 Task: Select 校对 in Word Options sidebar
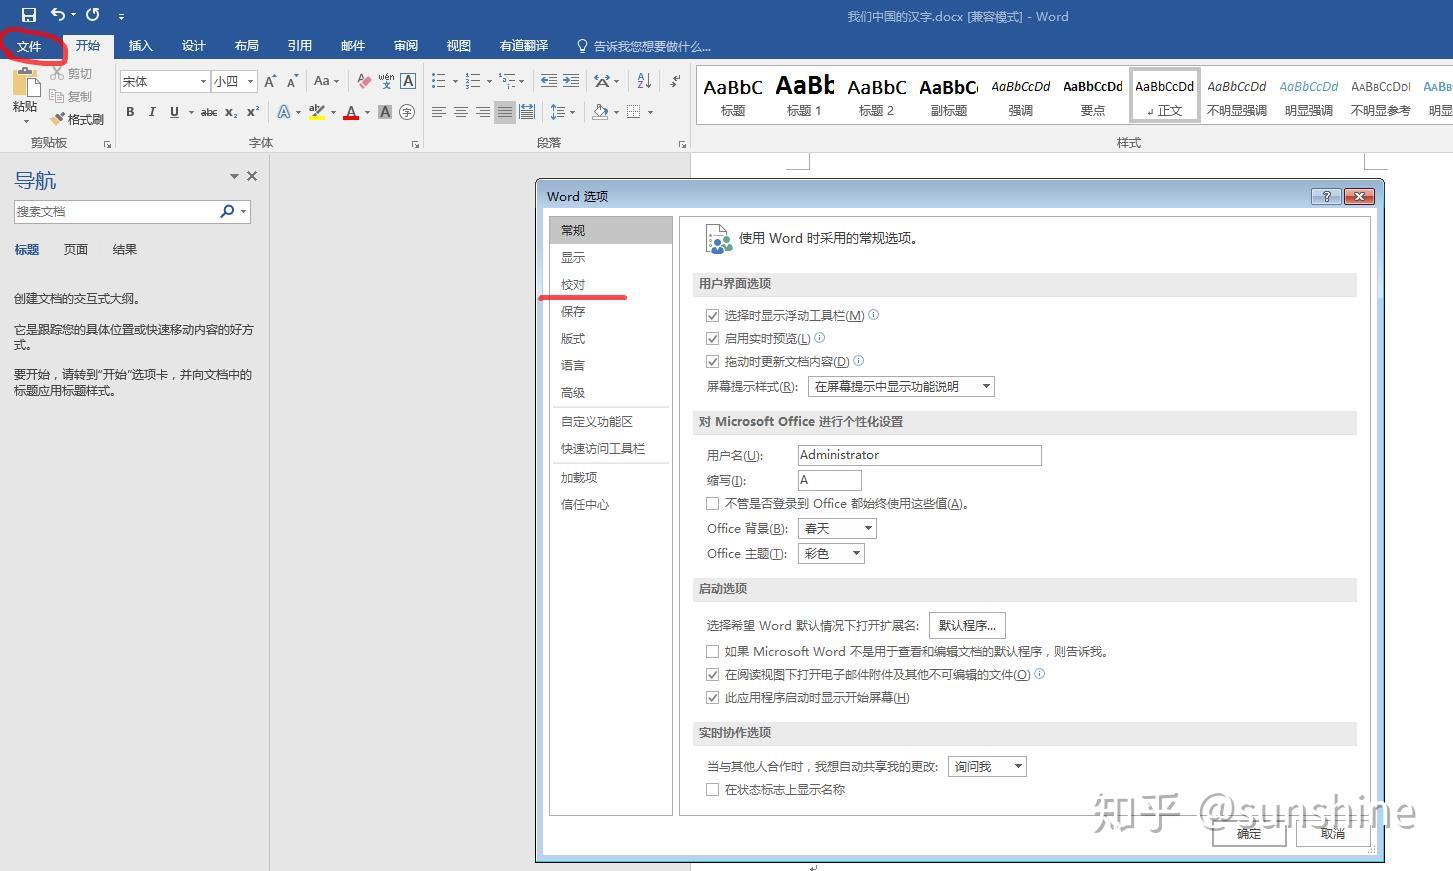click(x=573, y=285)
